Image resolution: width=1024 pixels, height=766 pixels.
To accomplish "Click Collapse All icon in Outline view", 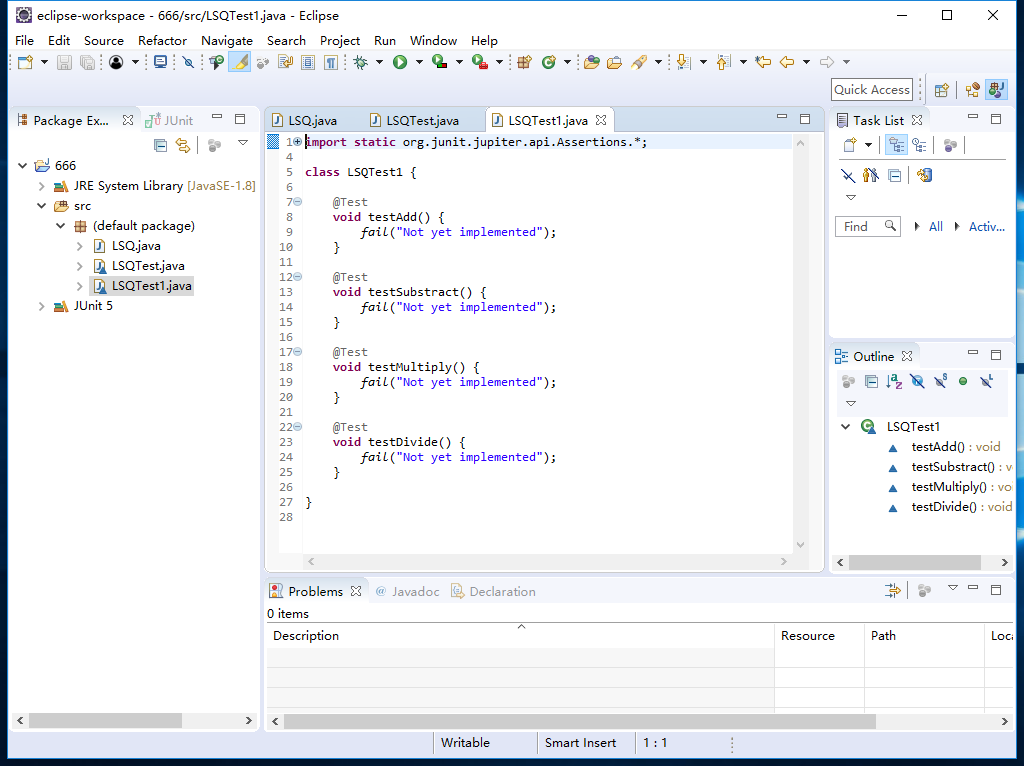I will tap(871, 381).
